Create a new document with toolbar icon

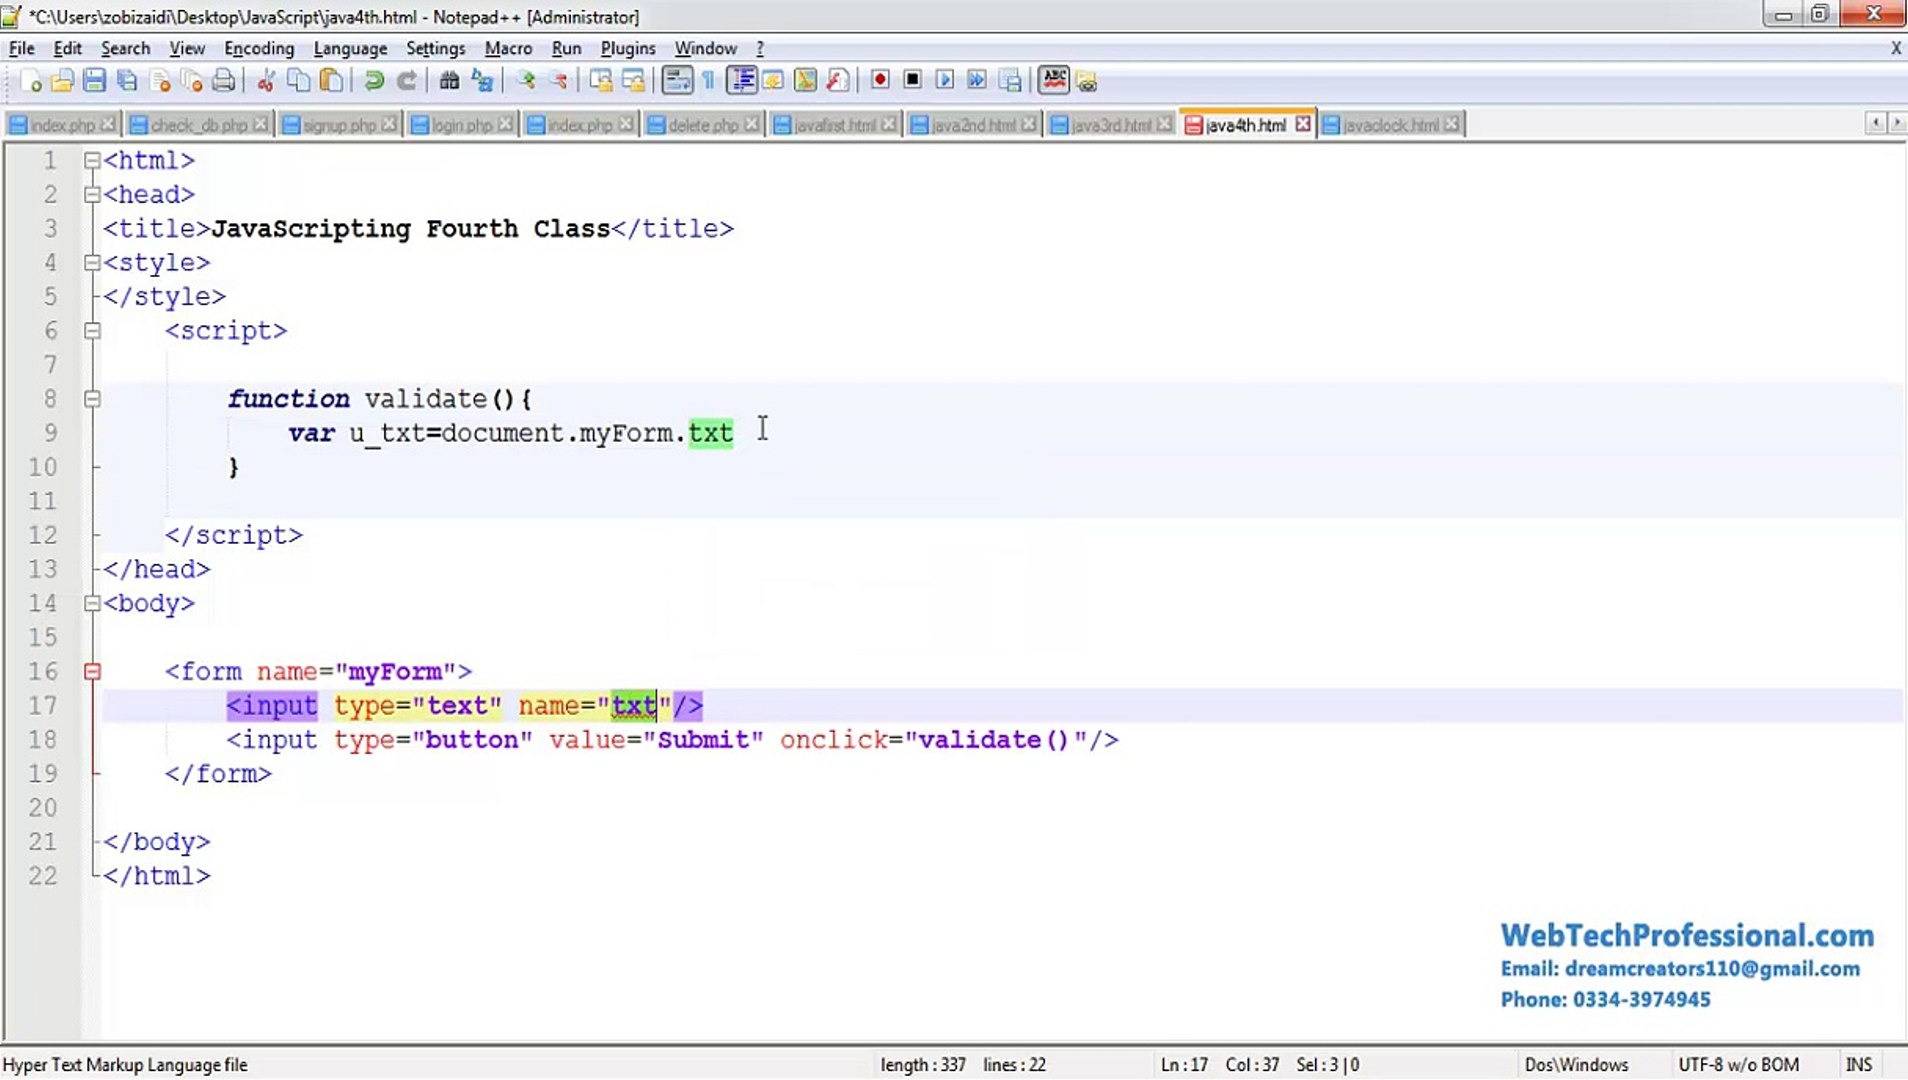pos(30,81)
